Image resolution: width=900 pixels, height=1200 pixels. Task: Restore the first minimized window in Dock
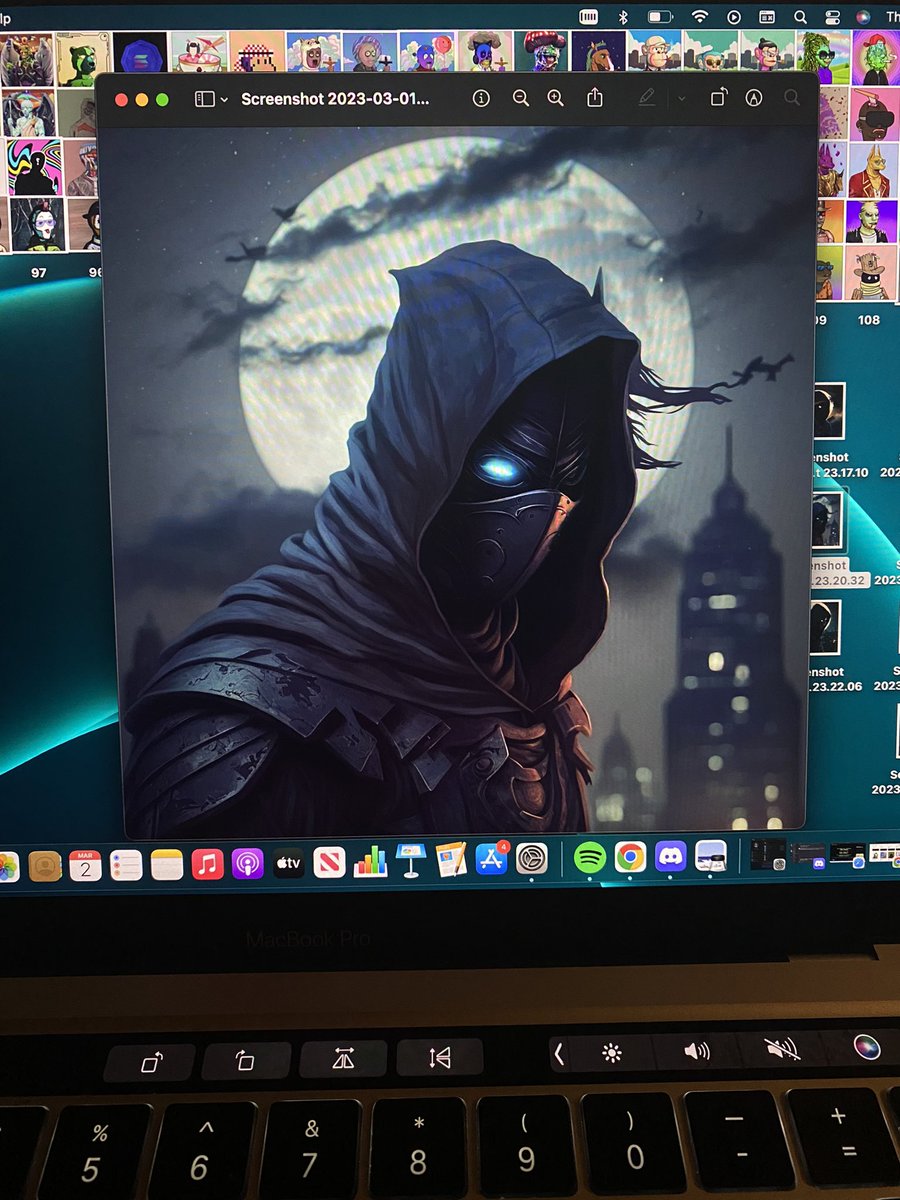(x=767, y=852)
